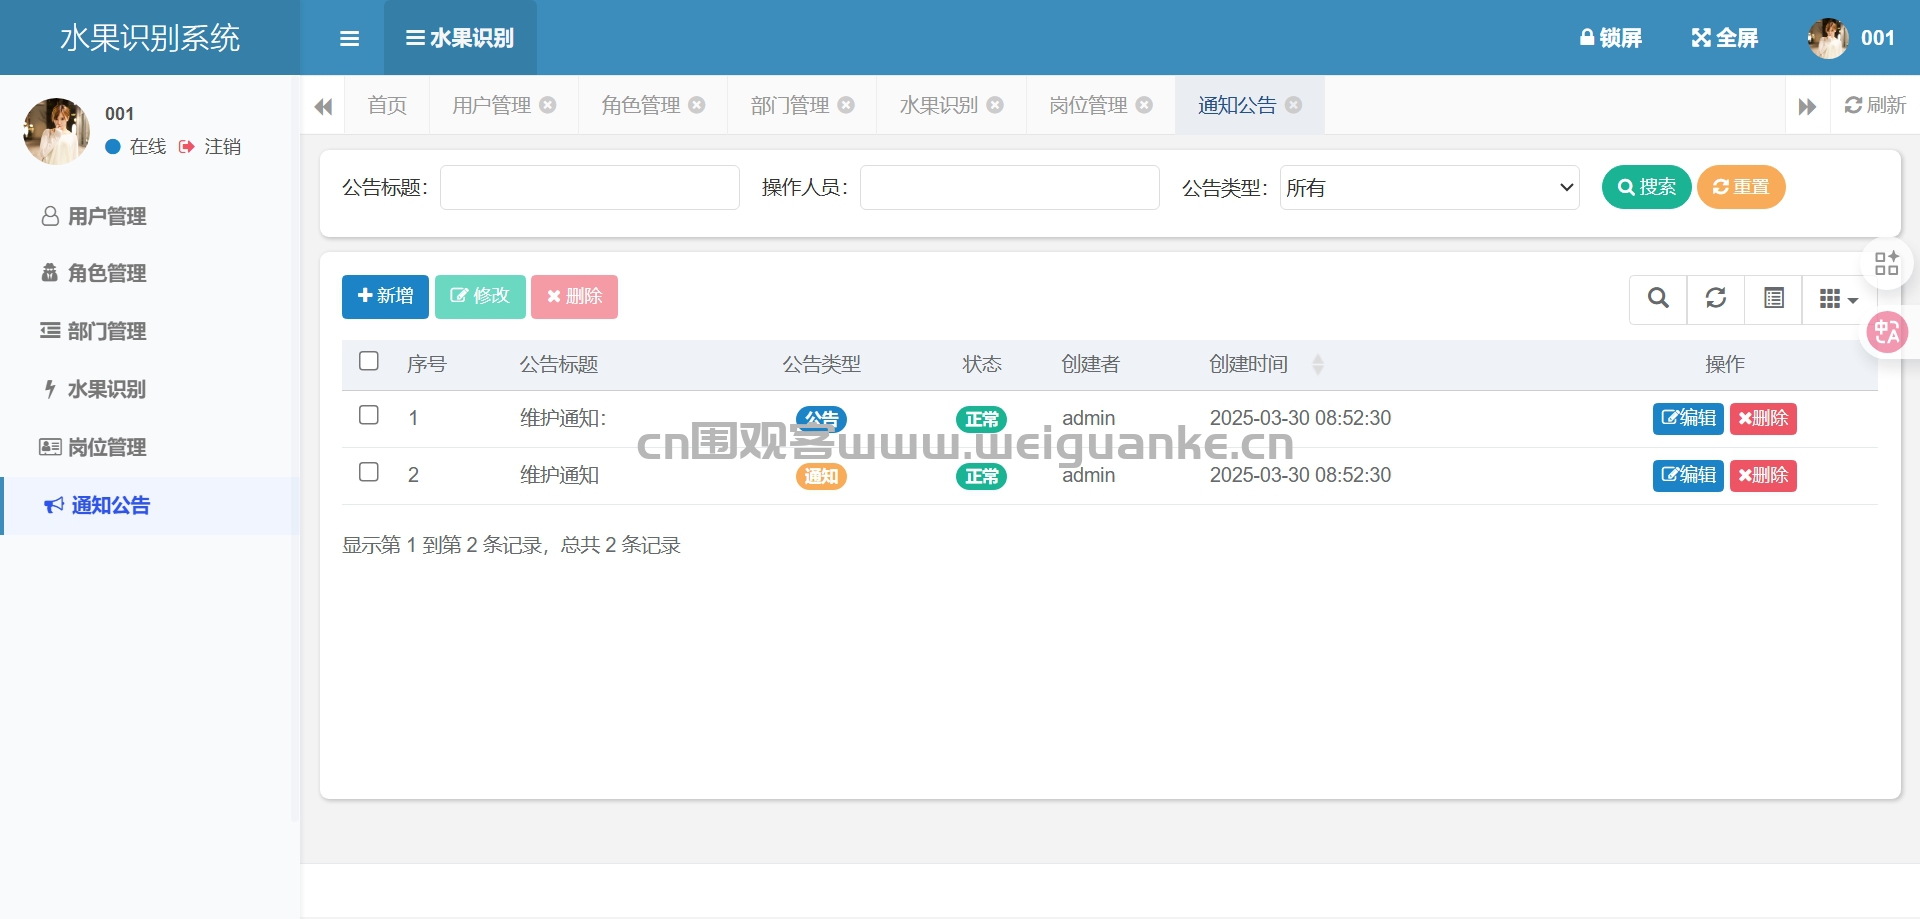Viewport: 1920px width, 919px height.
Task: Open 部门管理 in the sidebar
Action: tap(150, 331)
